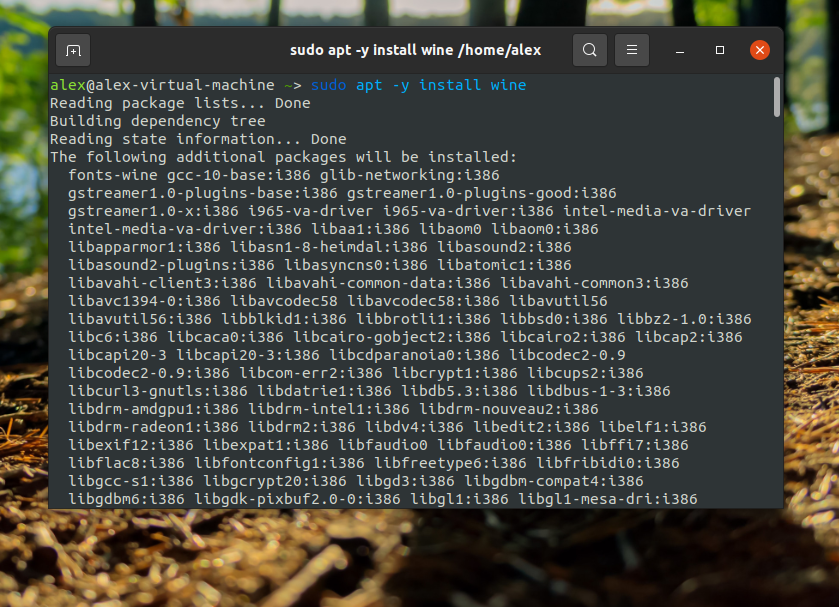The width and height of the screenshot is (839, 607).
Task: Click the "Building dependency tree" output line
Action: [157, 121]
